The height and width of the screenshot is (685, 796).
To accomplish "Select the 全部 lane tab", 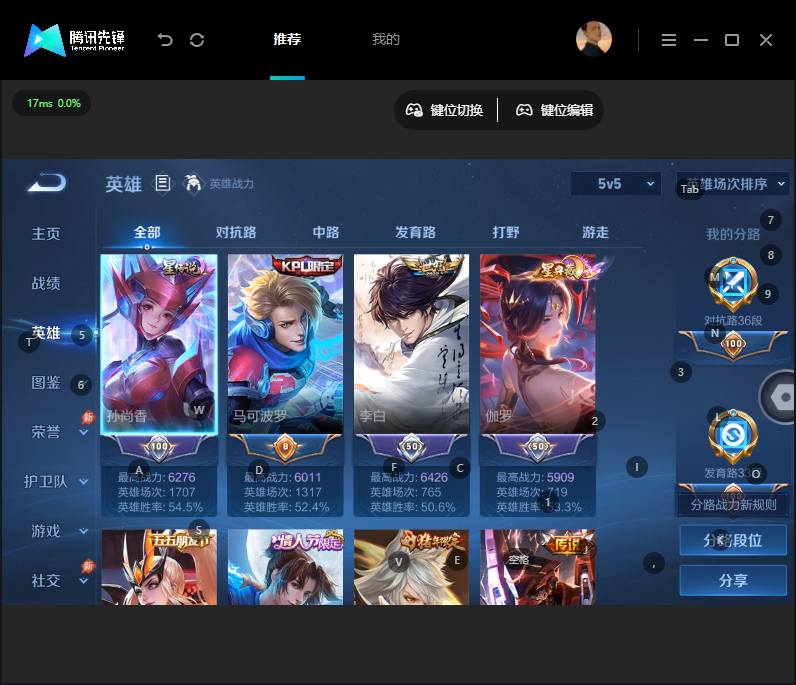I will click(147, 233).
